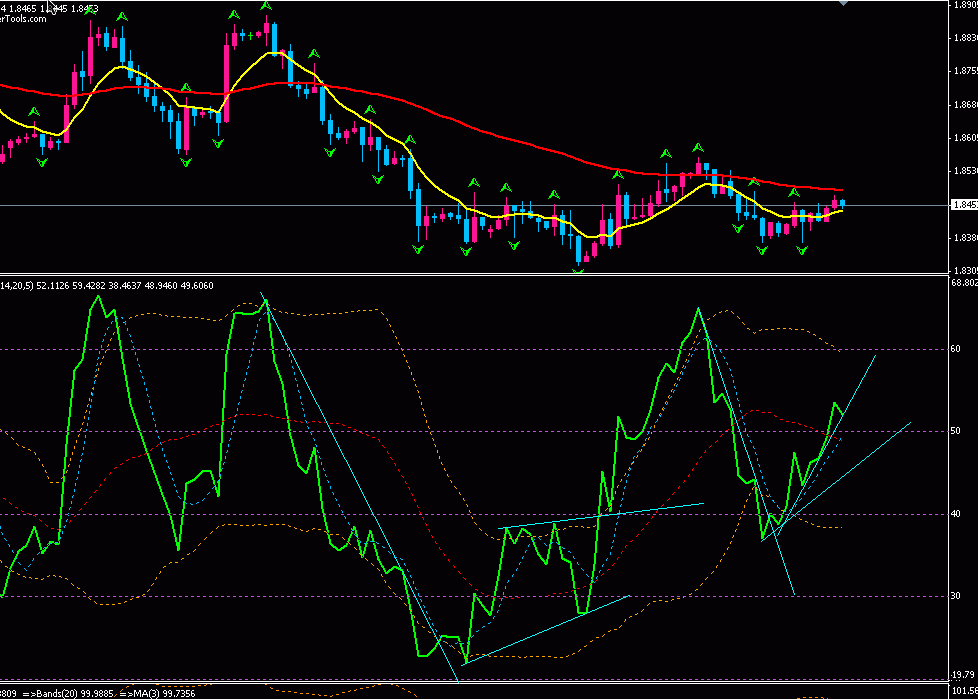This screenshot has width=978, height=699.
Task: Click the last blue candle on the chart
Action: pyautogui.click(x=842, y=203)
